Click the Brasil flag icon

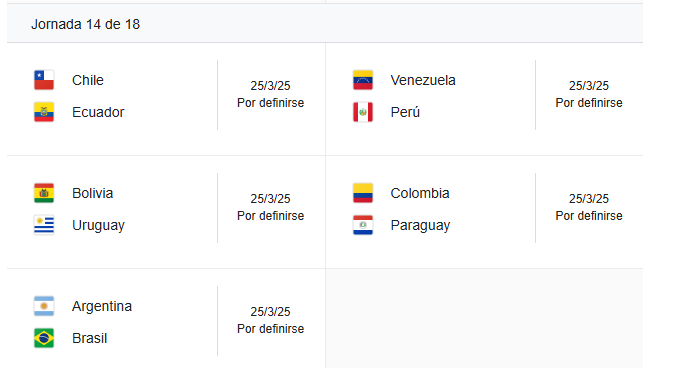point(44,338)
